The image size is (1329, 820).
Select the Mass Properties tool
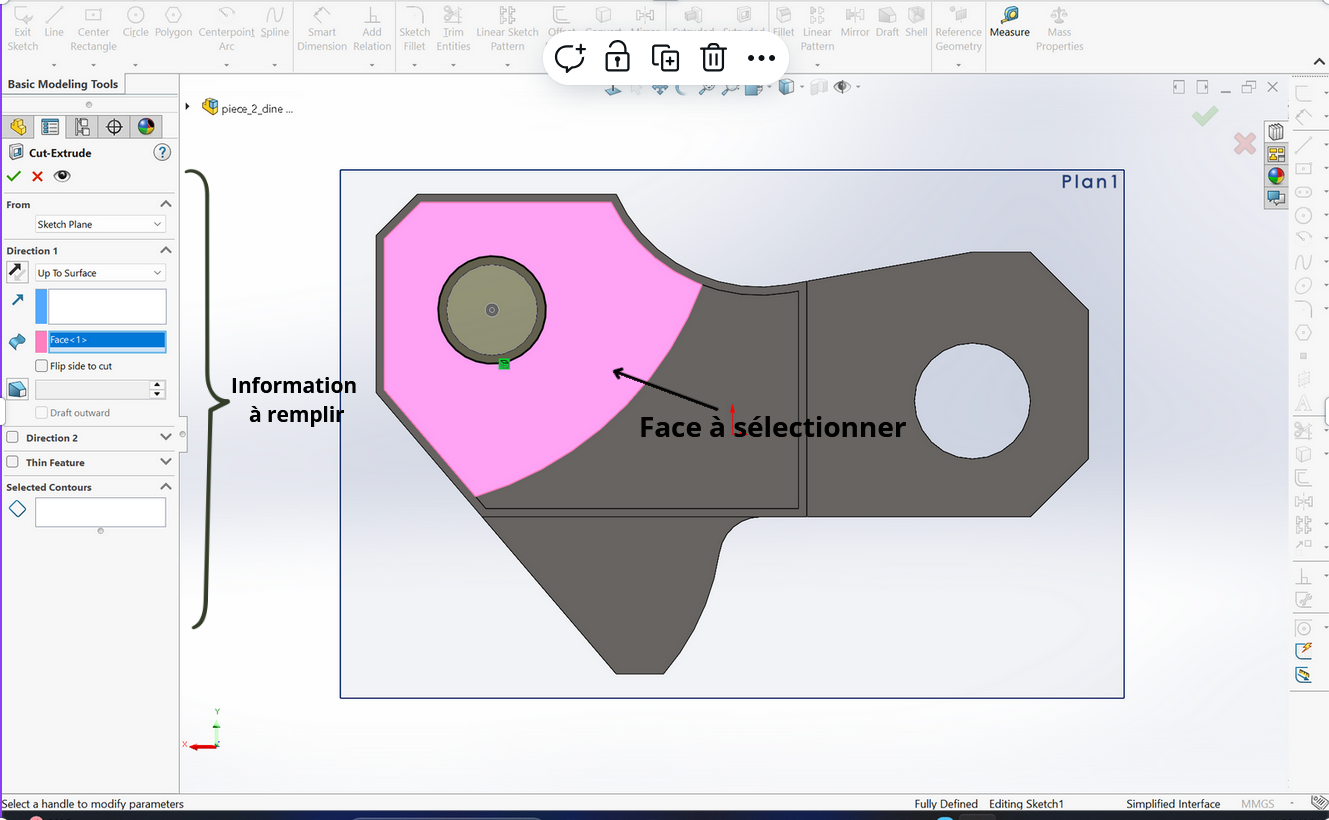pos(1059,28)
